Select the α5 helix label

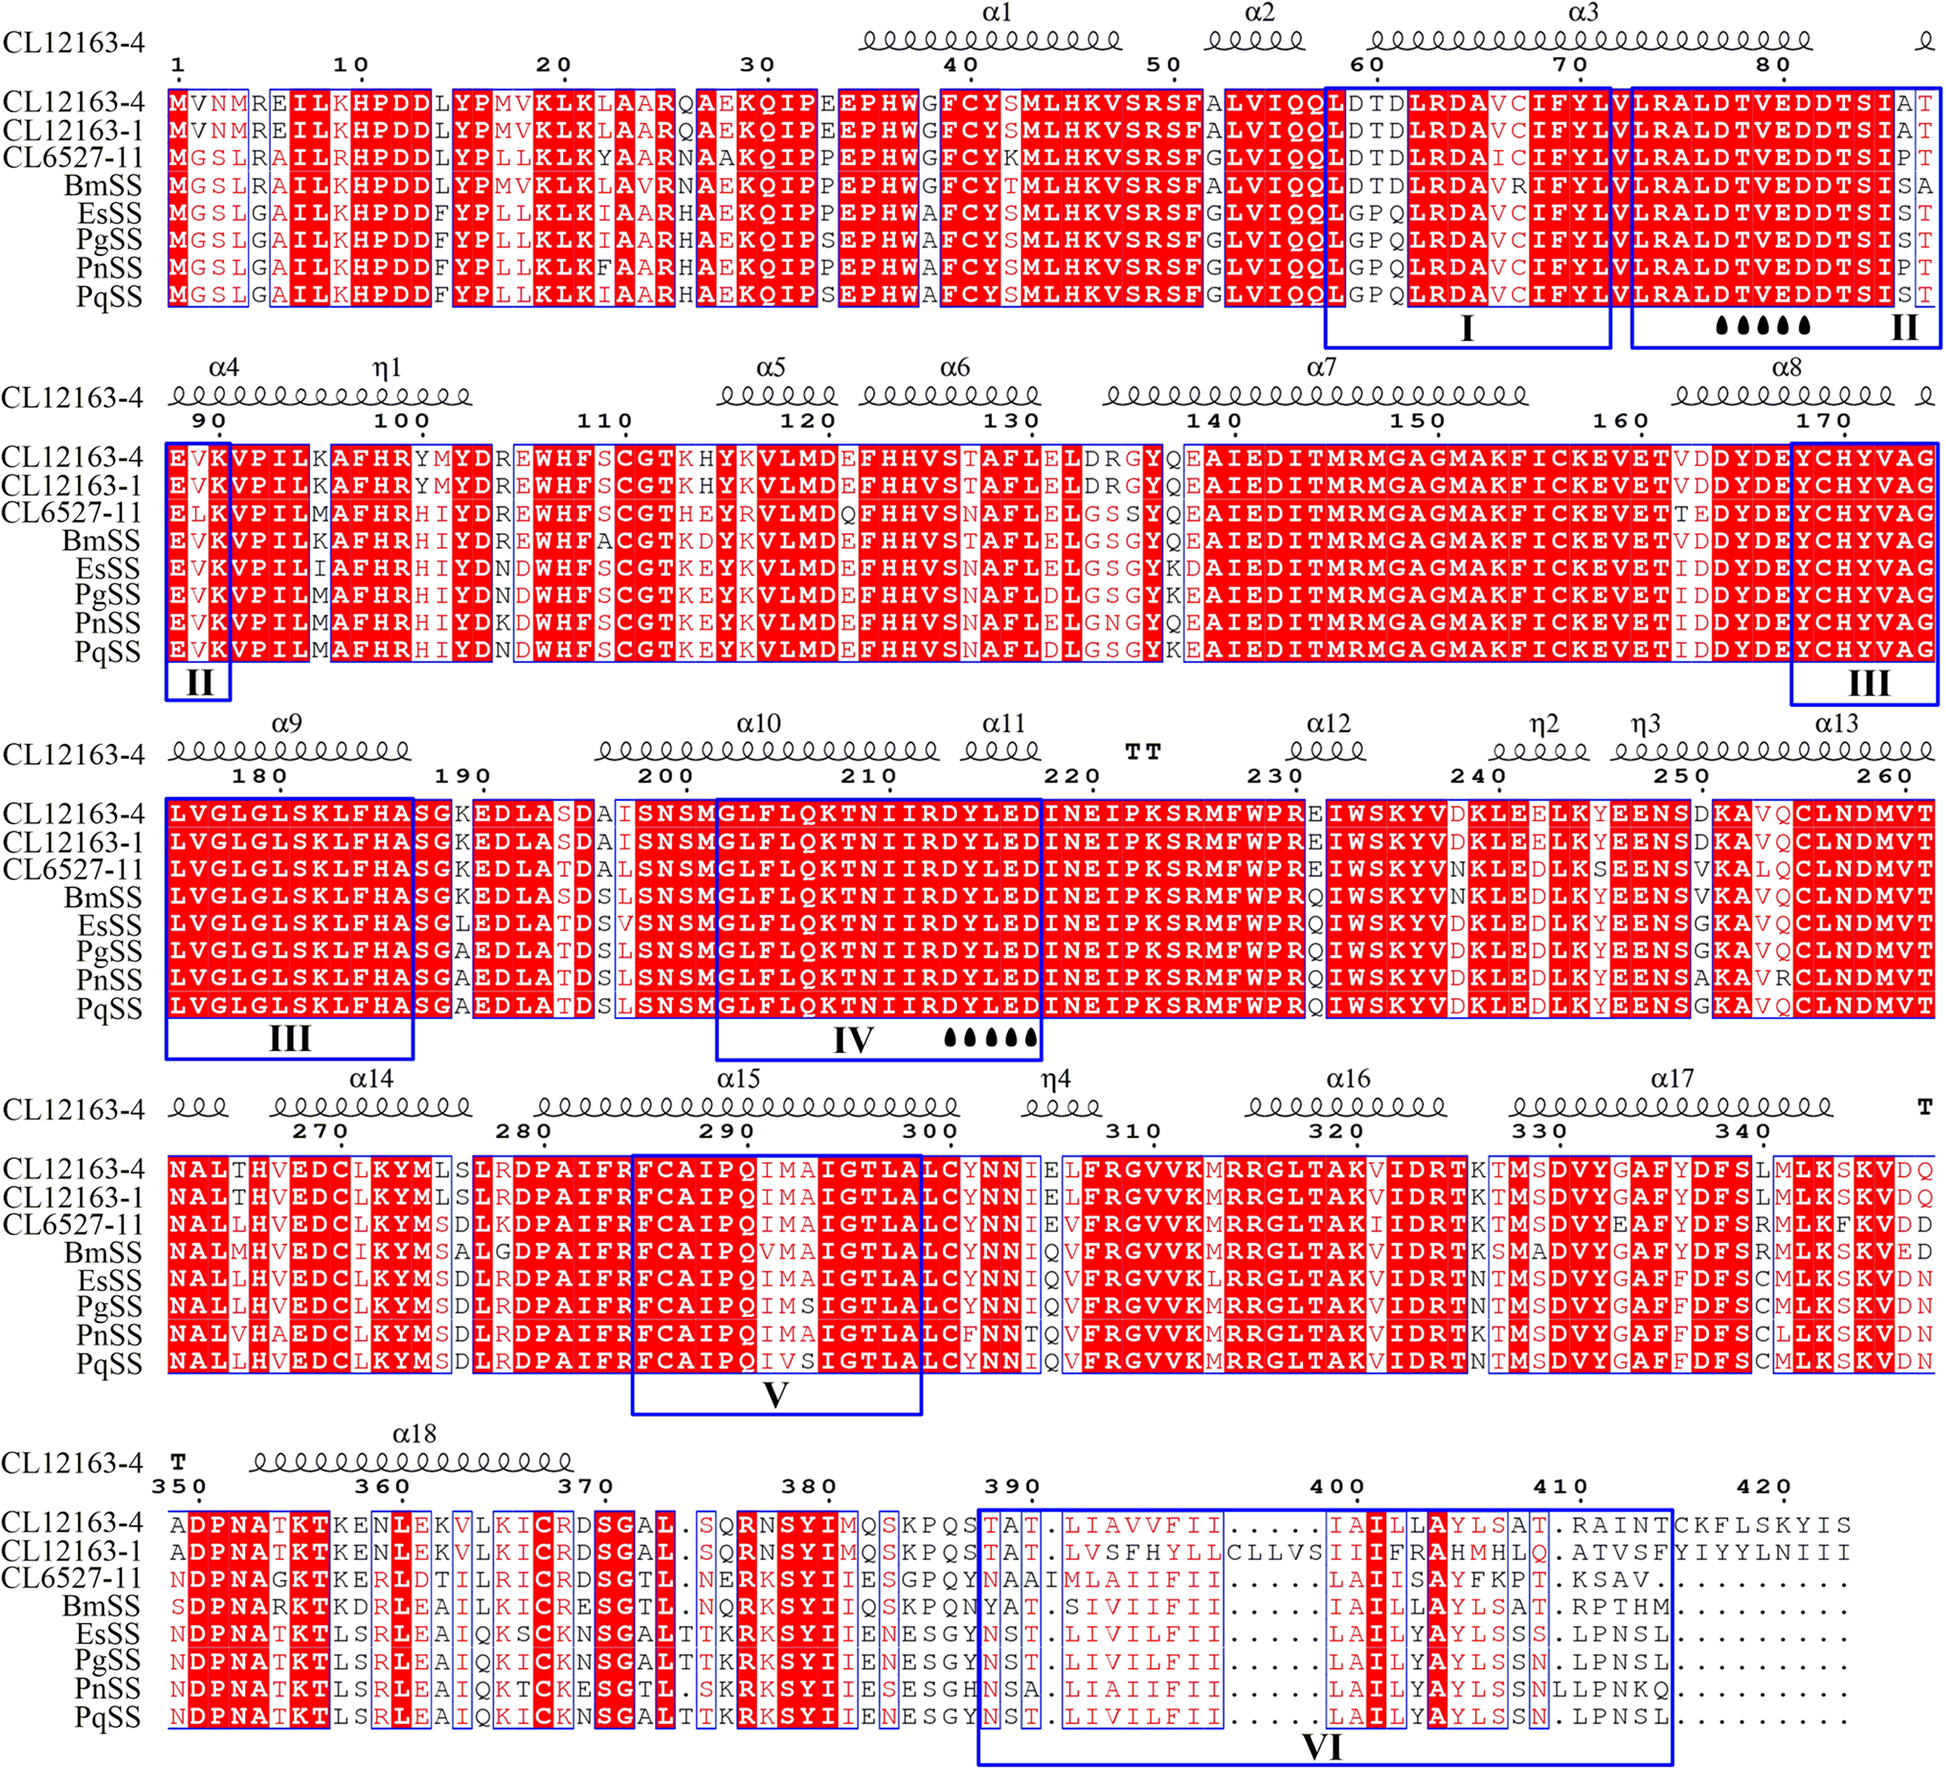point(771,368)
